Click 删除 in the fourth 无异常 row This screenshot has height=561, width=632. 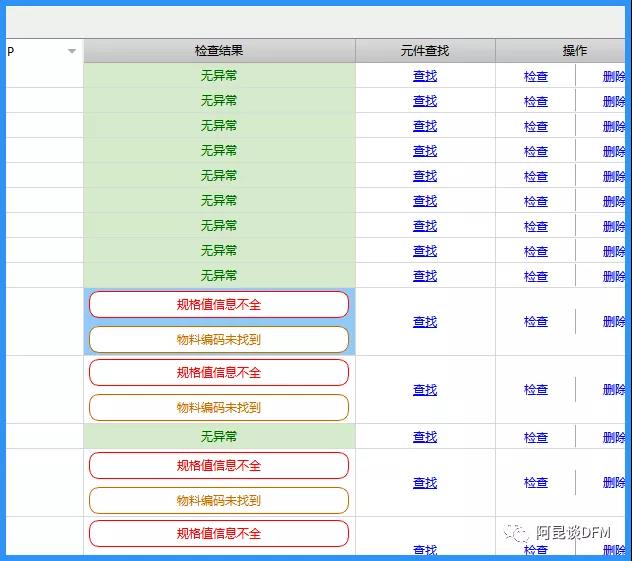[614, 151]
